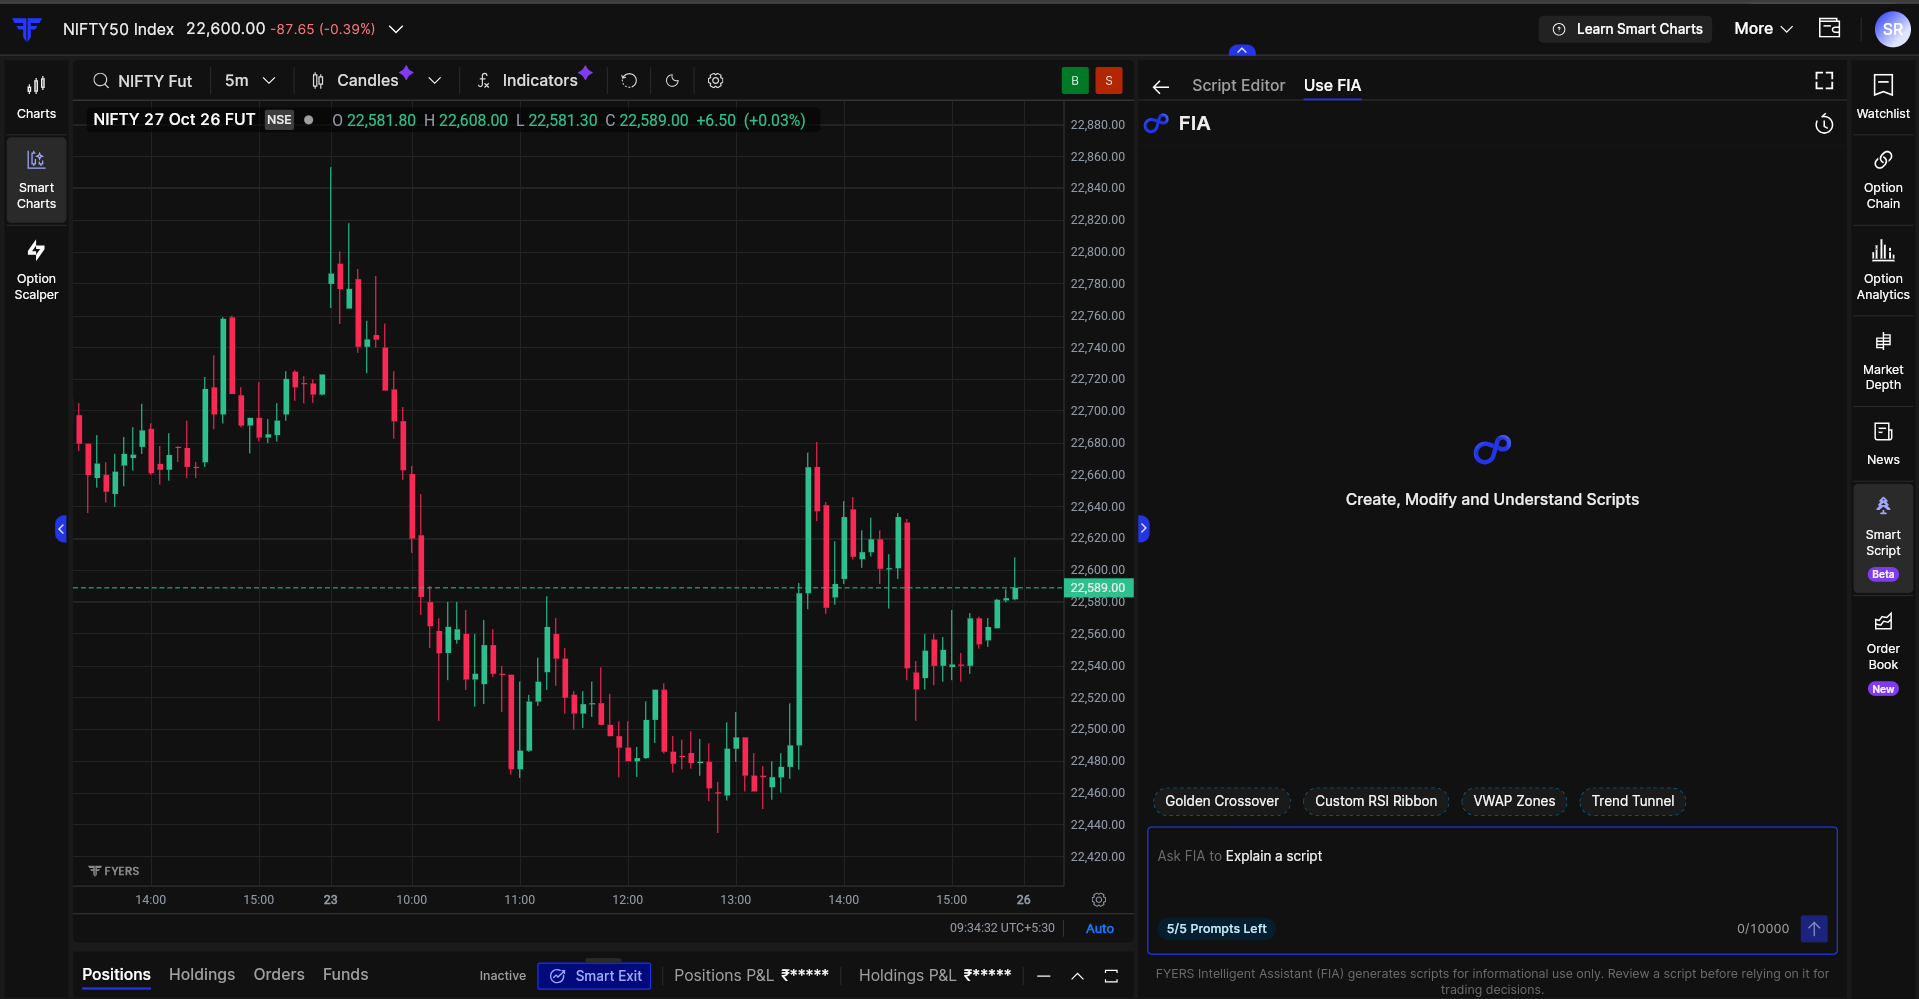The width and height of the screenshot is (1919, 999).
Task: Open the 5m timeframe dropdown
Action: click(249, 81)
